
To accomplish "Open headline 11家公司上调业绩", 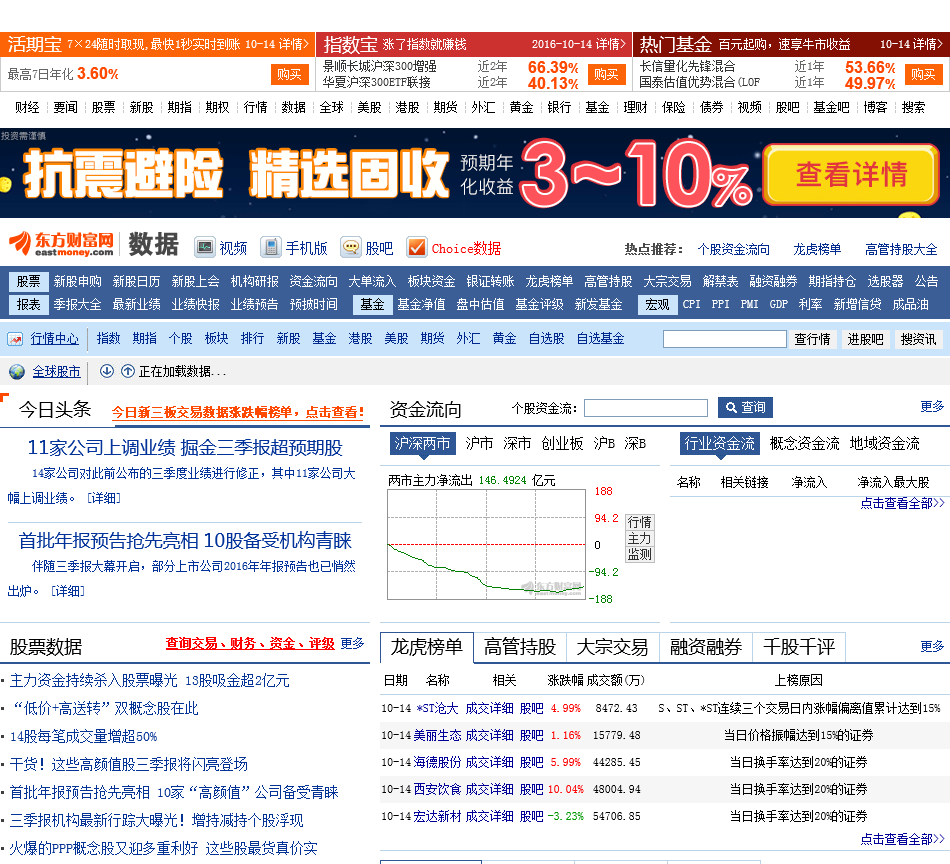I will pyautogui.click(x=185, y=448).
